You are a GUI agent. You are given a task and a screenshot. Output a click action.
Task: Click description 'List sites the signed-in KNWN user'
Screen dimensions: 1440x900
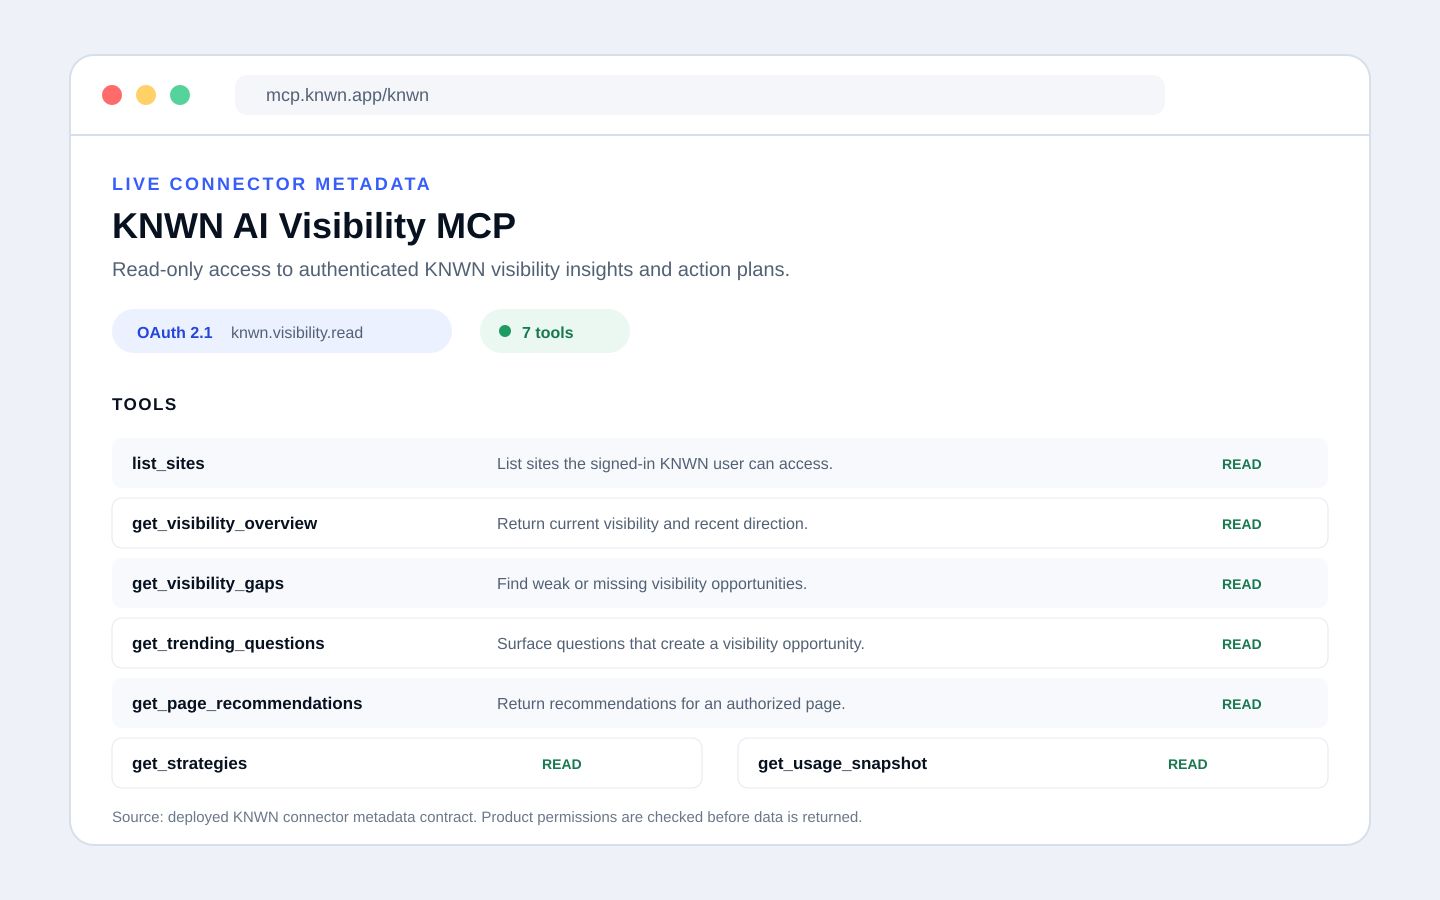[665, 464]
